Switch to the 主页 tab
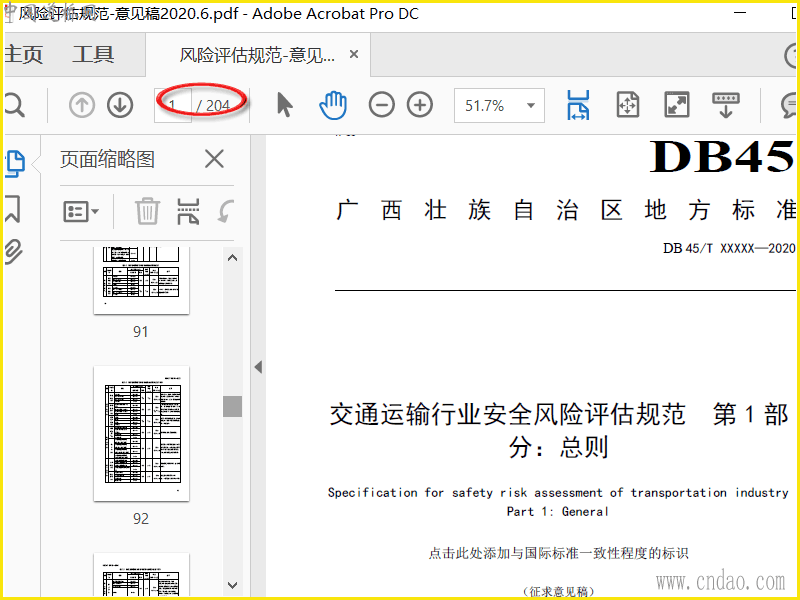 [x=23, y=55]
